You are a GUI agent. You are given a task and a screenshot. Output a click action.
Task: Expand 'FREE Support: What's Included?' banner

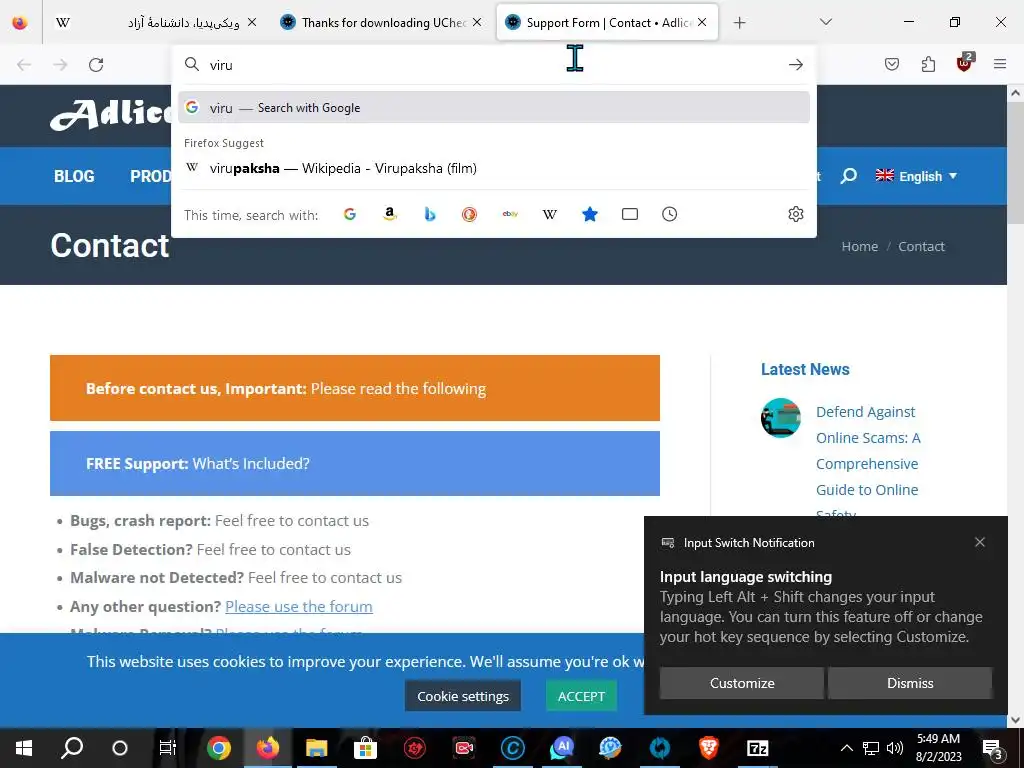tap(355, 463)
